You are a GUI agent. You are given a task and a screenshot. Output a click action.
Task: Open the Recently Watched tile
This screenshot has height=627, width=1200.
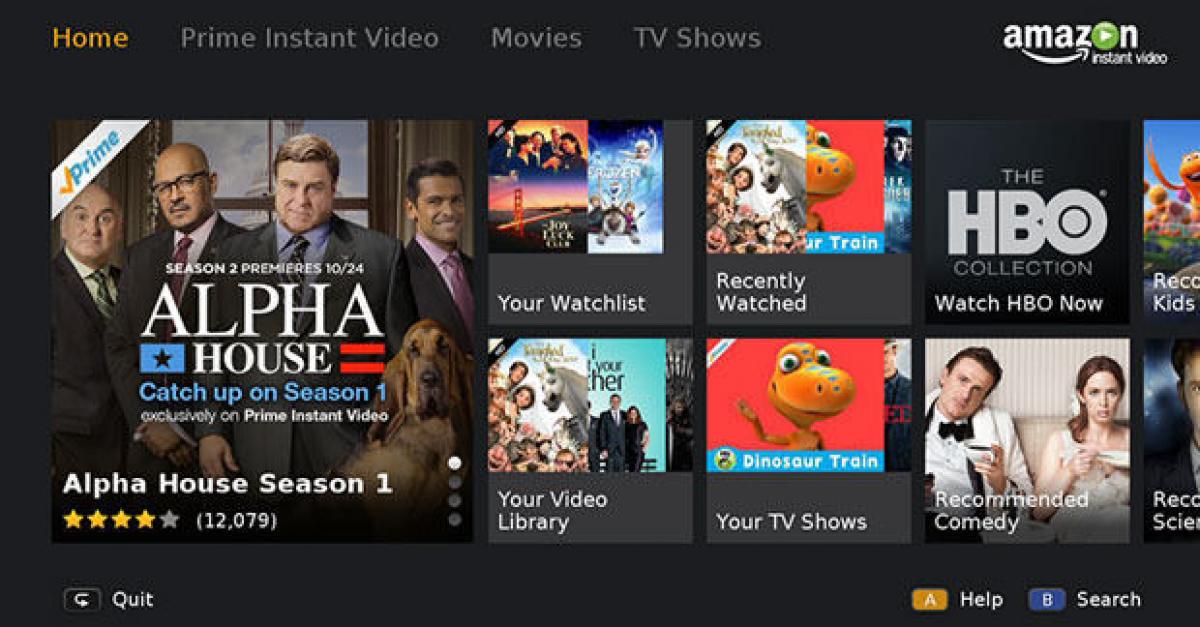tap(809, 222)
